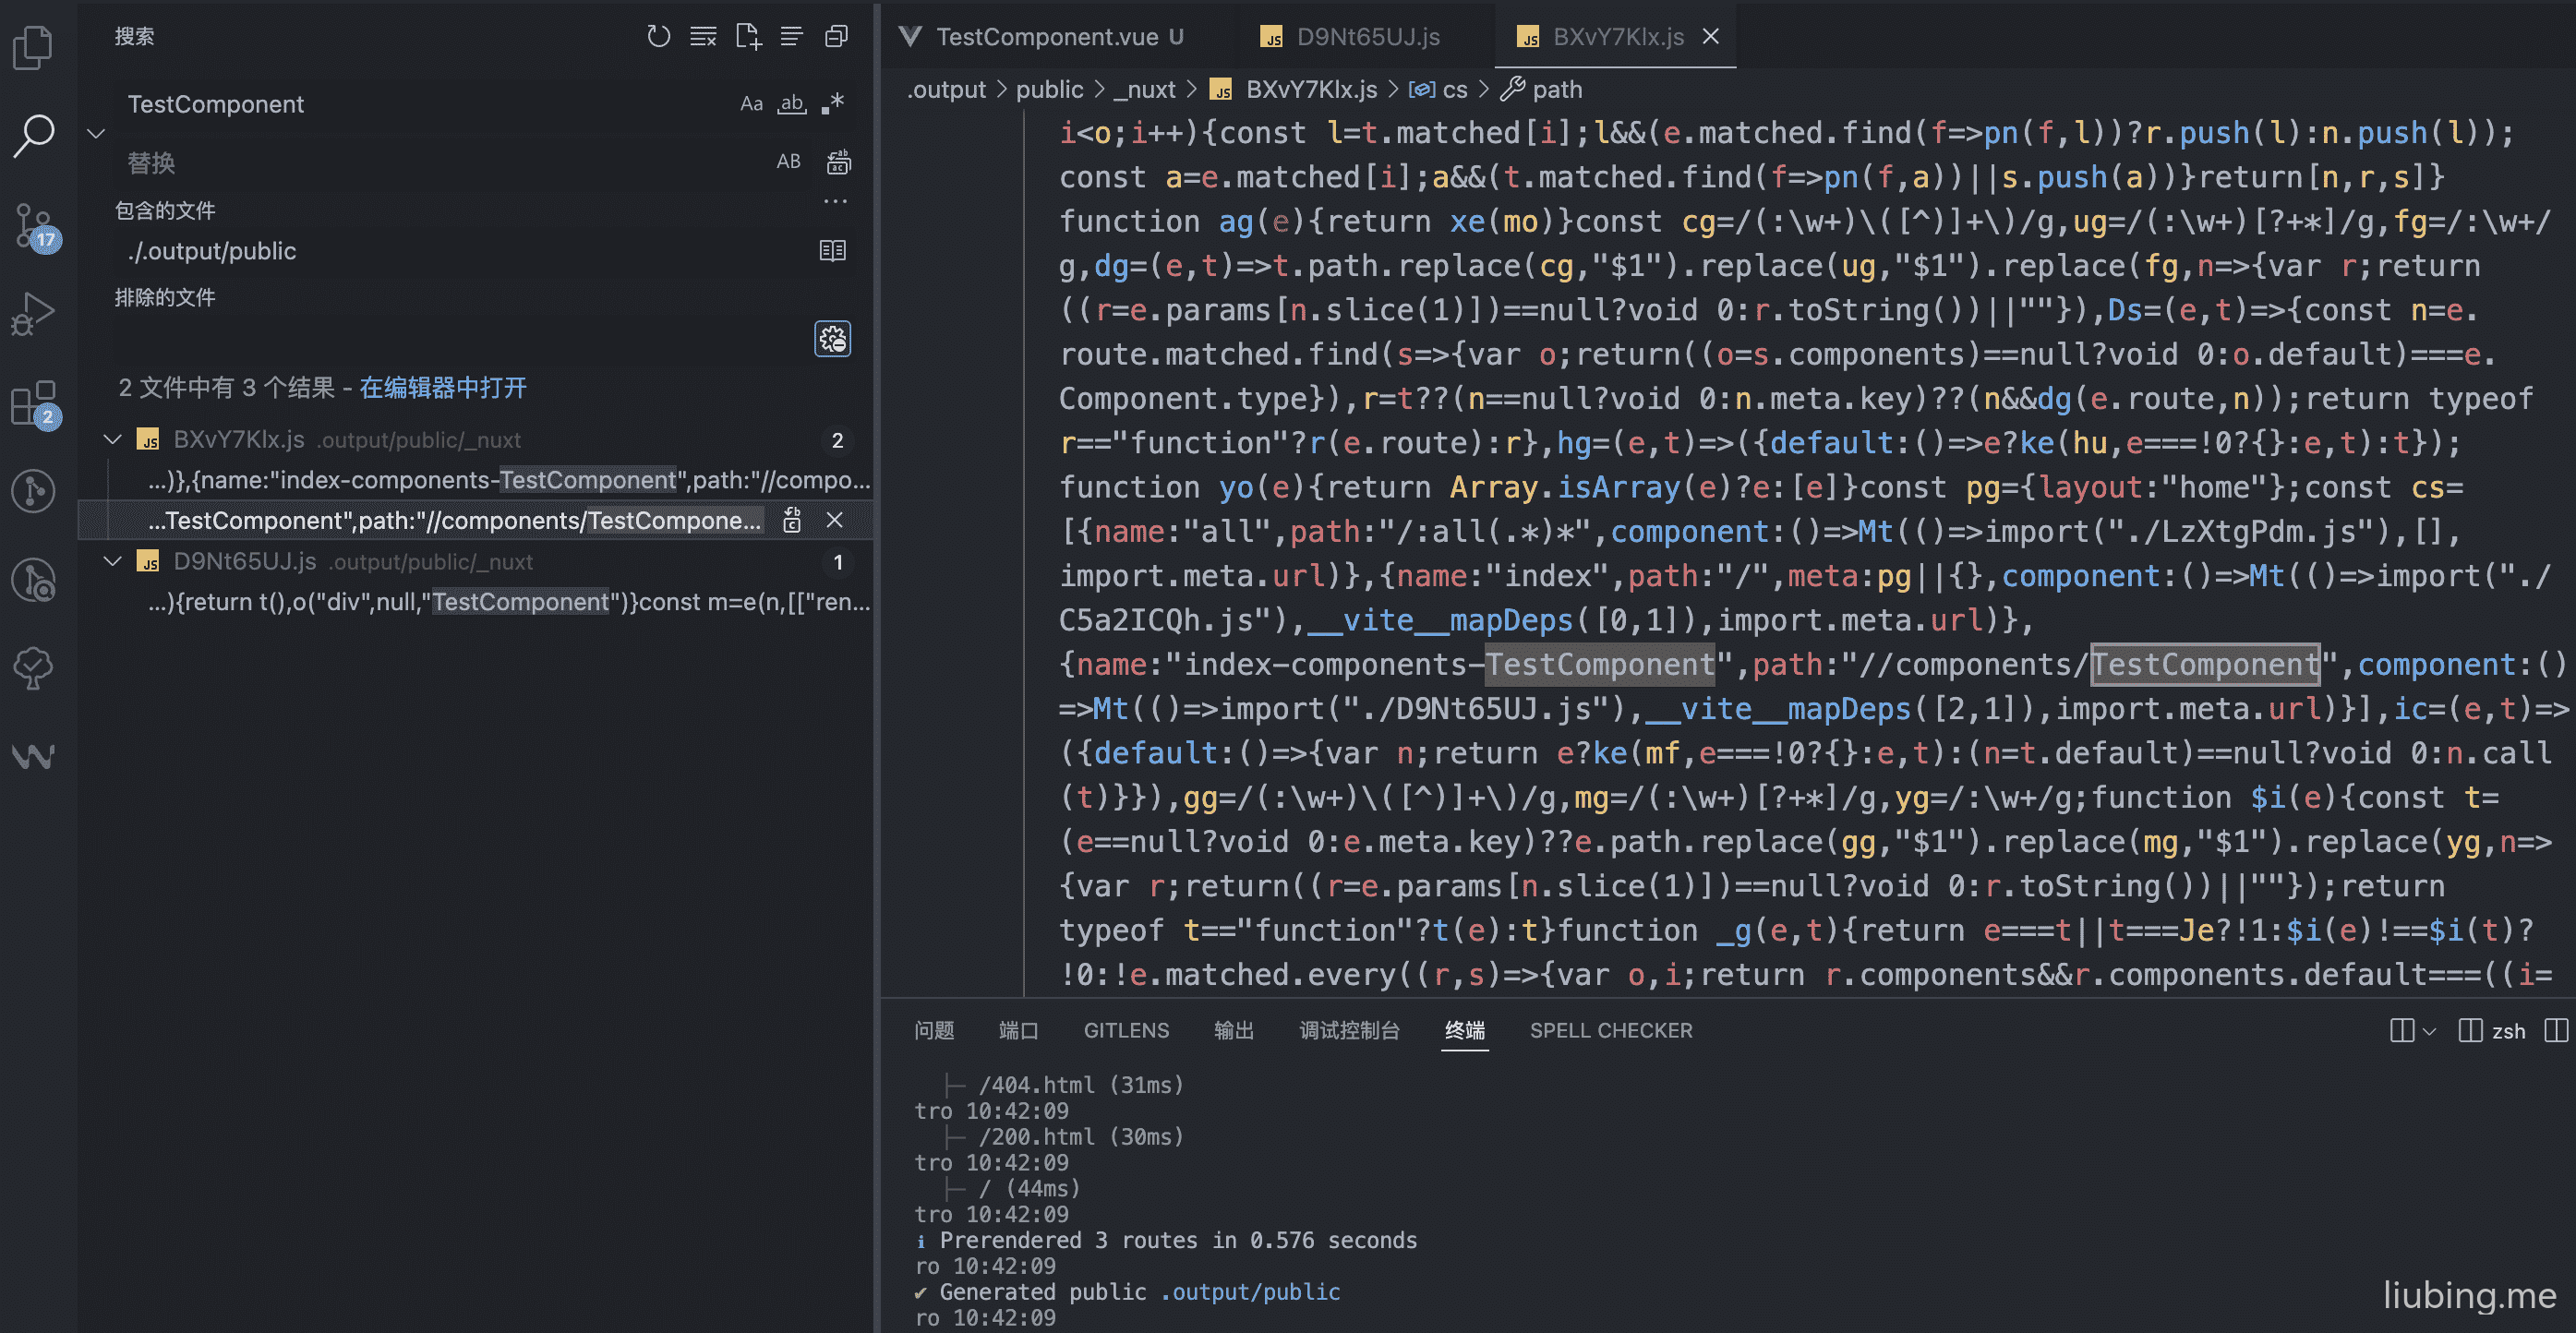Collapse all search results
The width and height of the screenshot is (2576, 1333).
tap(836, 37)
